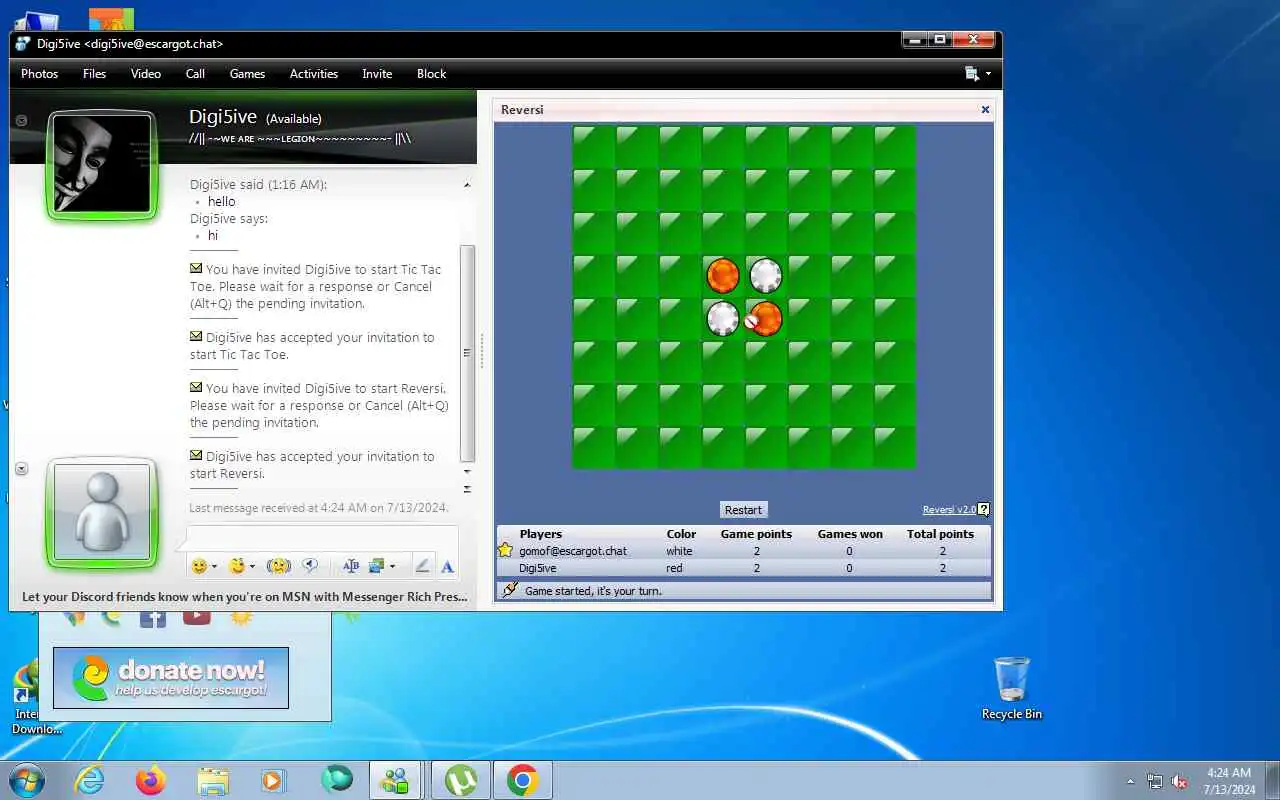The width and height of the screenshot is (1280, 800).
Task: Open the Files menu
Action: (94, 74)
